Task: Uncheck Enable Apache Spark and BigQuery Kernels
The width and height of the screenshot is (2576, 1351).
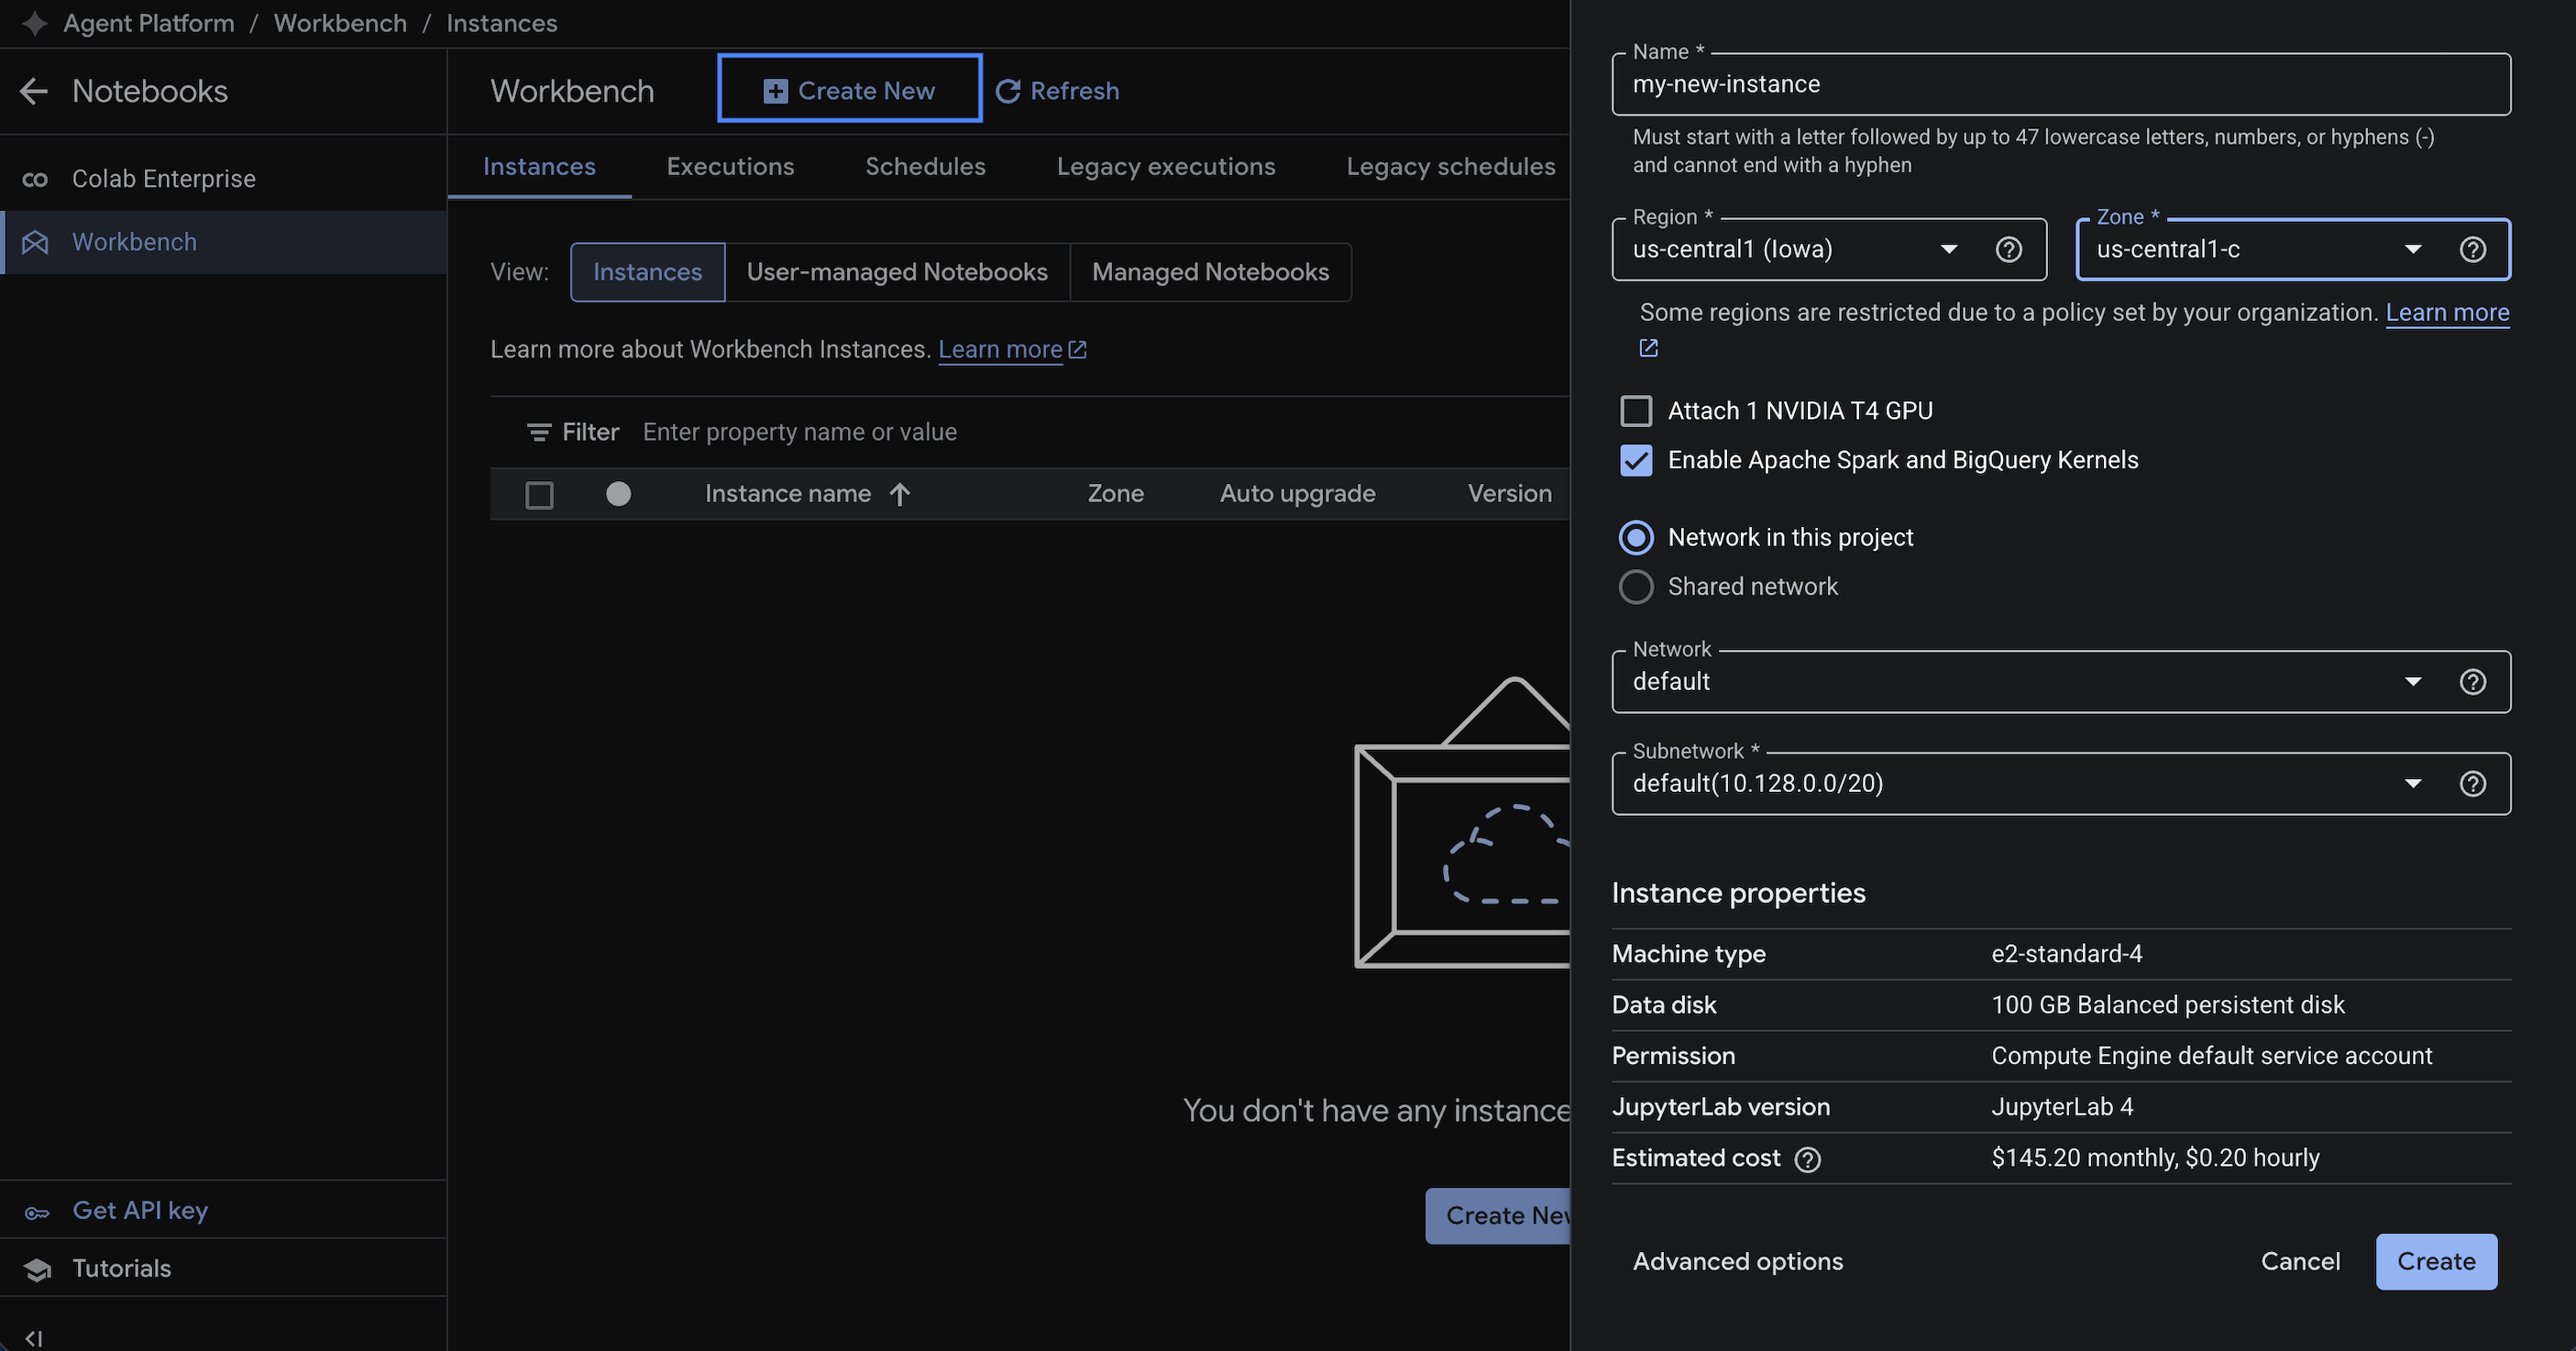Action: 1636,460
